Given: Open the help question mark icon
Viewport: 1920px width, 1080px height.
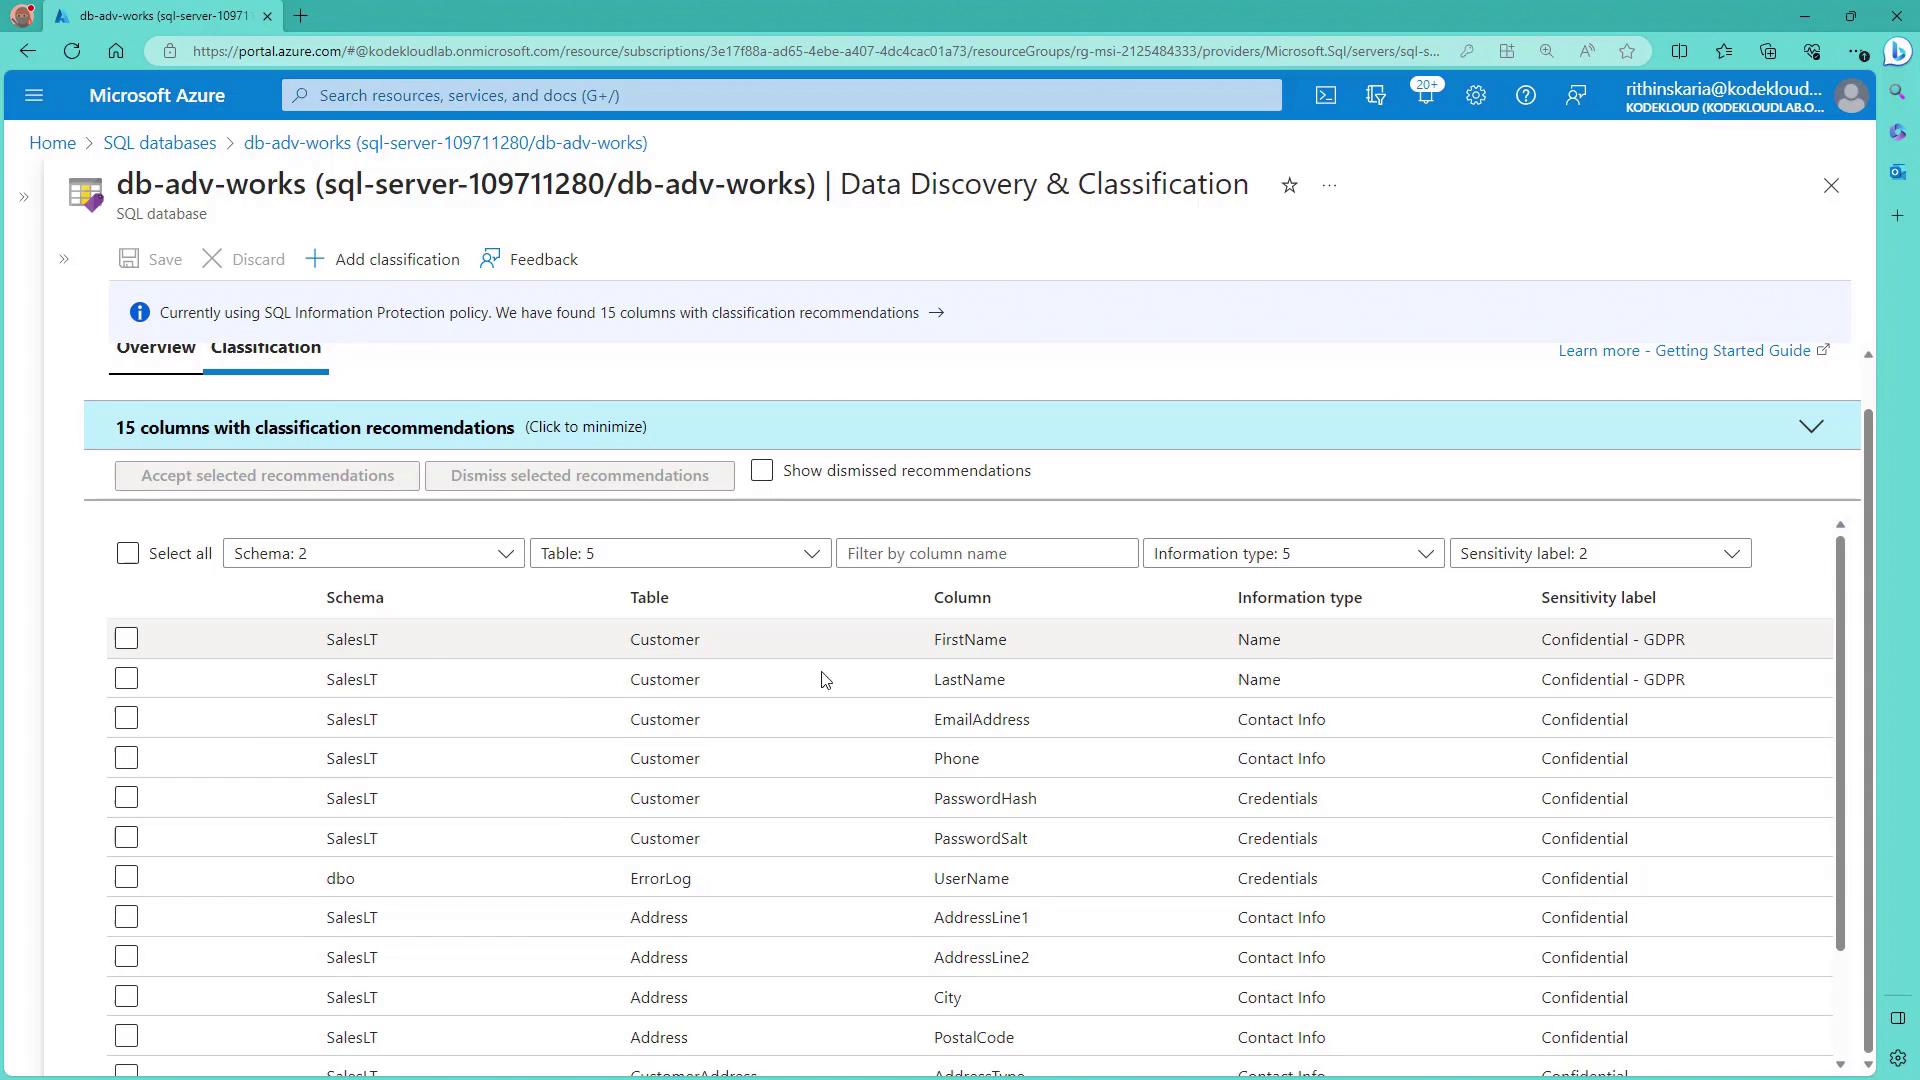Looking at the screenshot, I should 1526,95.
